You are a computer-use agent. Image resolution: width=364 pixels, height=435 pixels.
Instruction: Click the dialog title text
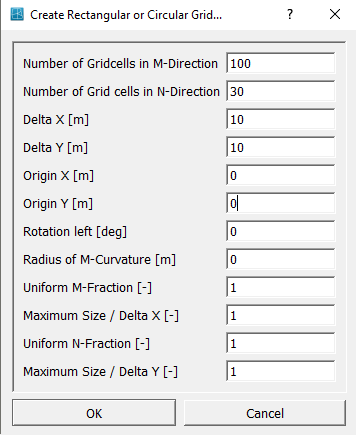(126, 15)
